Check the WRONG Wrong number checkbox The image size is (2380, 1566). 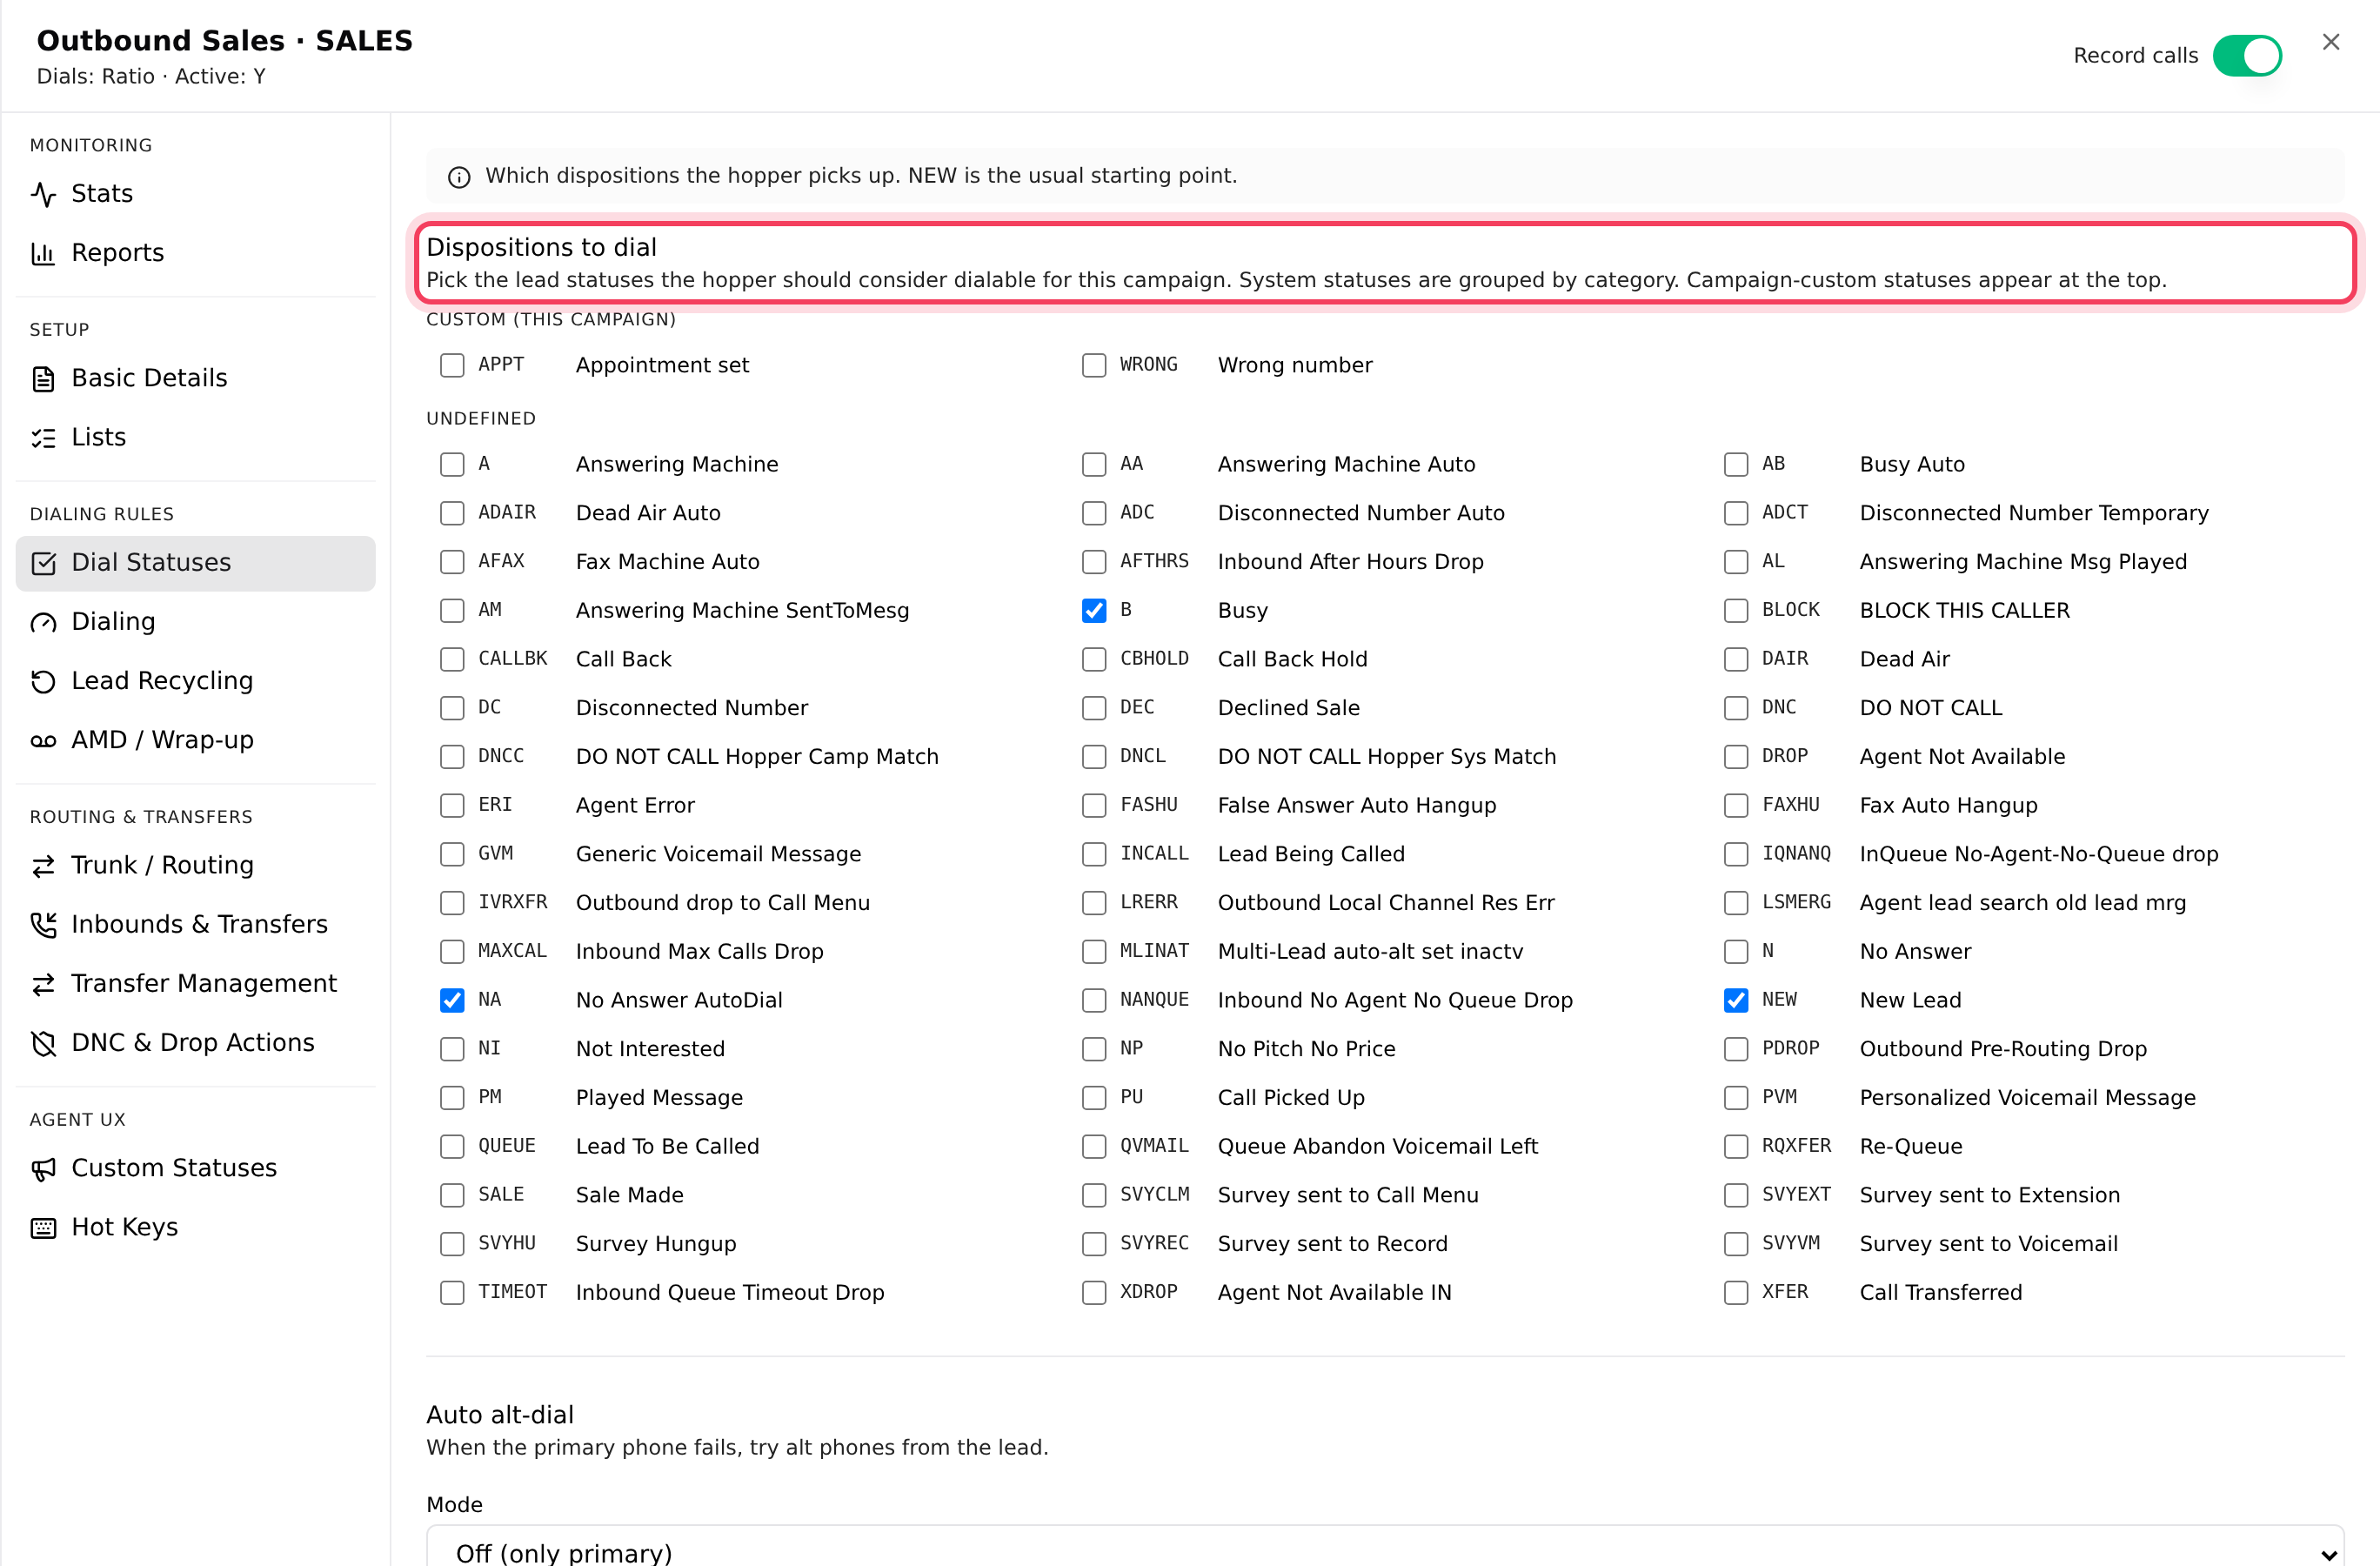(1094, 365)
